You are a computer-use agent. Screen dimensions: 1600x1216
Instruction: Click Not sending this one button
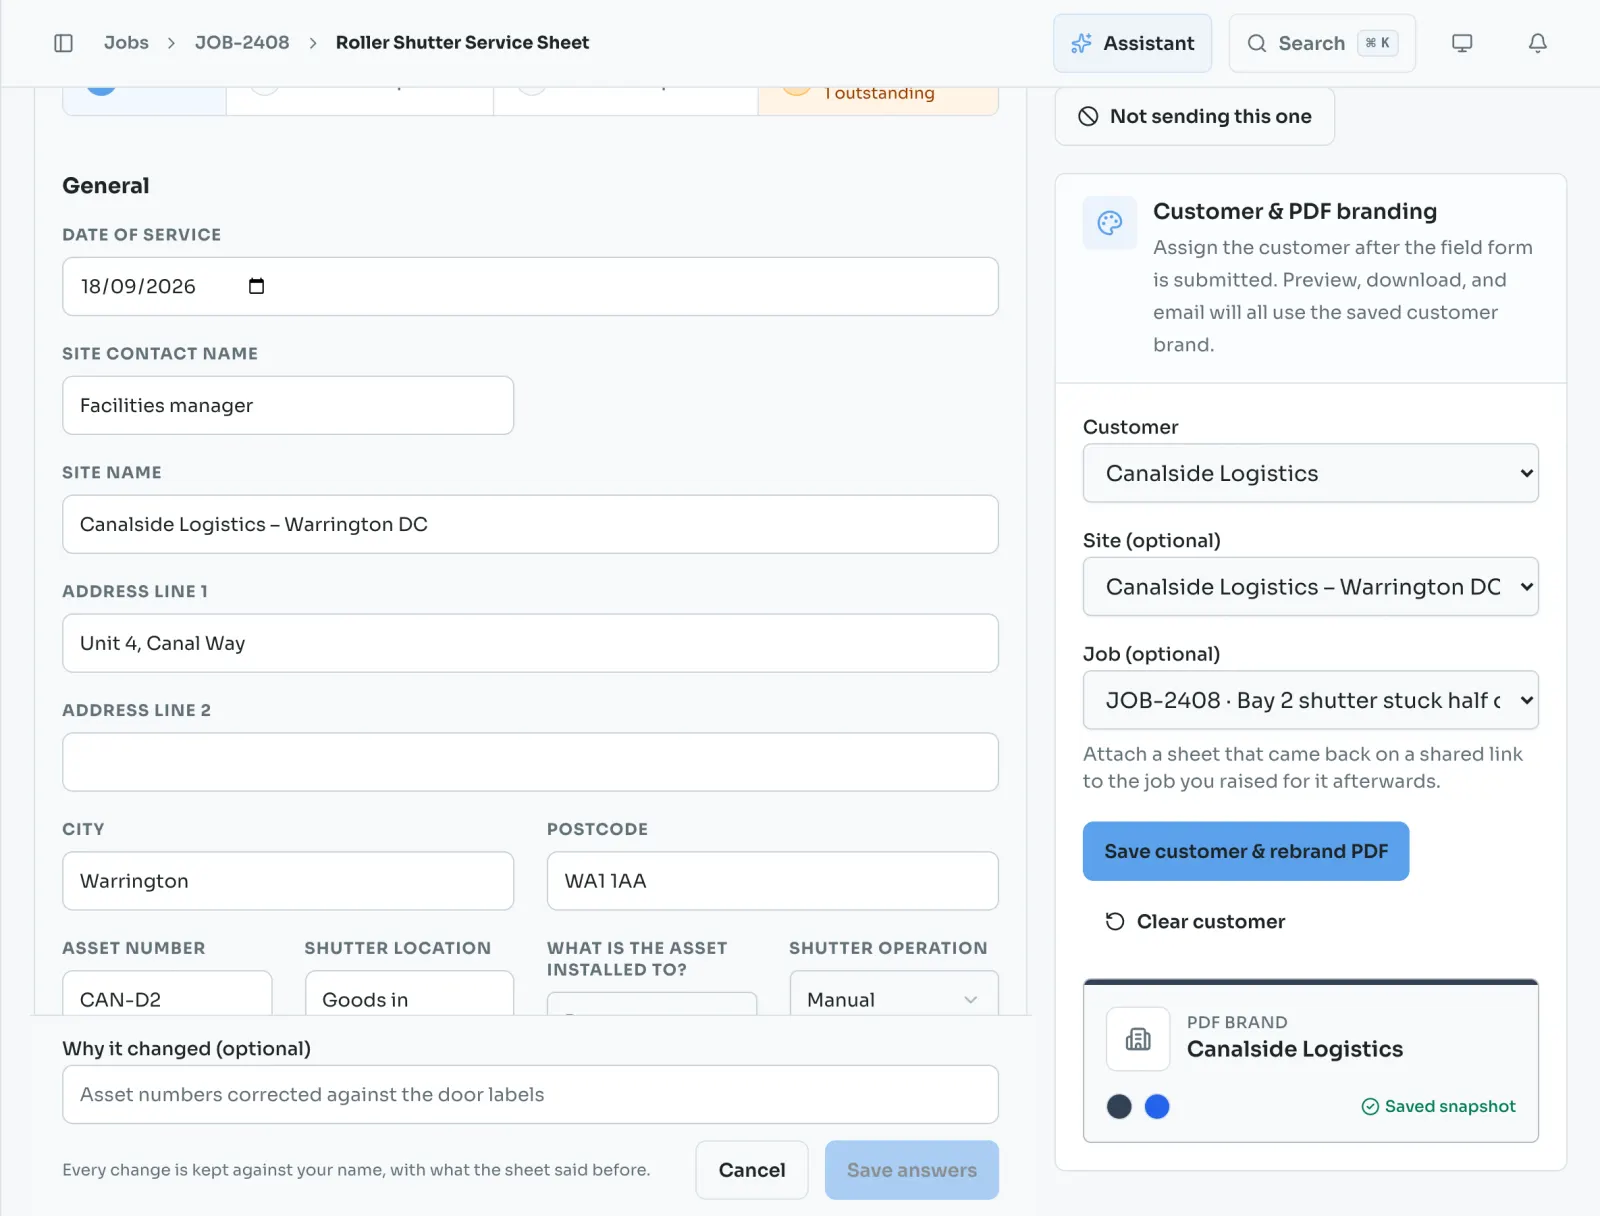point(1194,116)
